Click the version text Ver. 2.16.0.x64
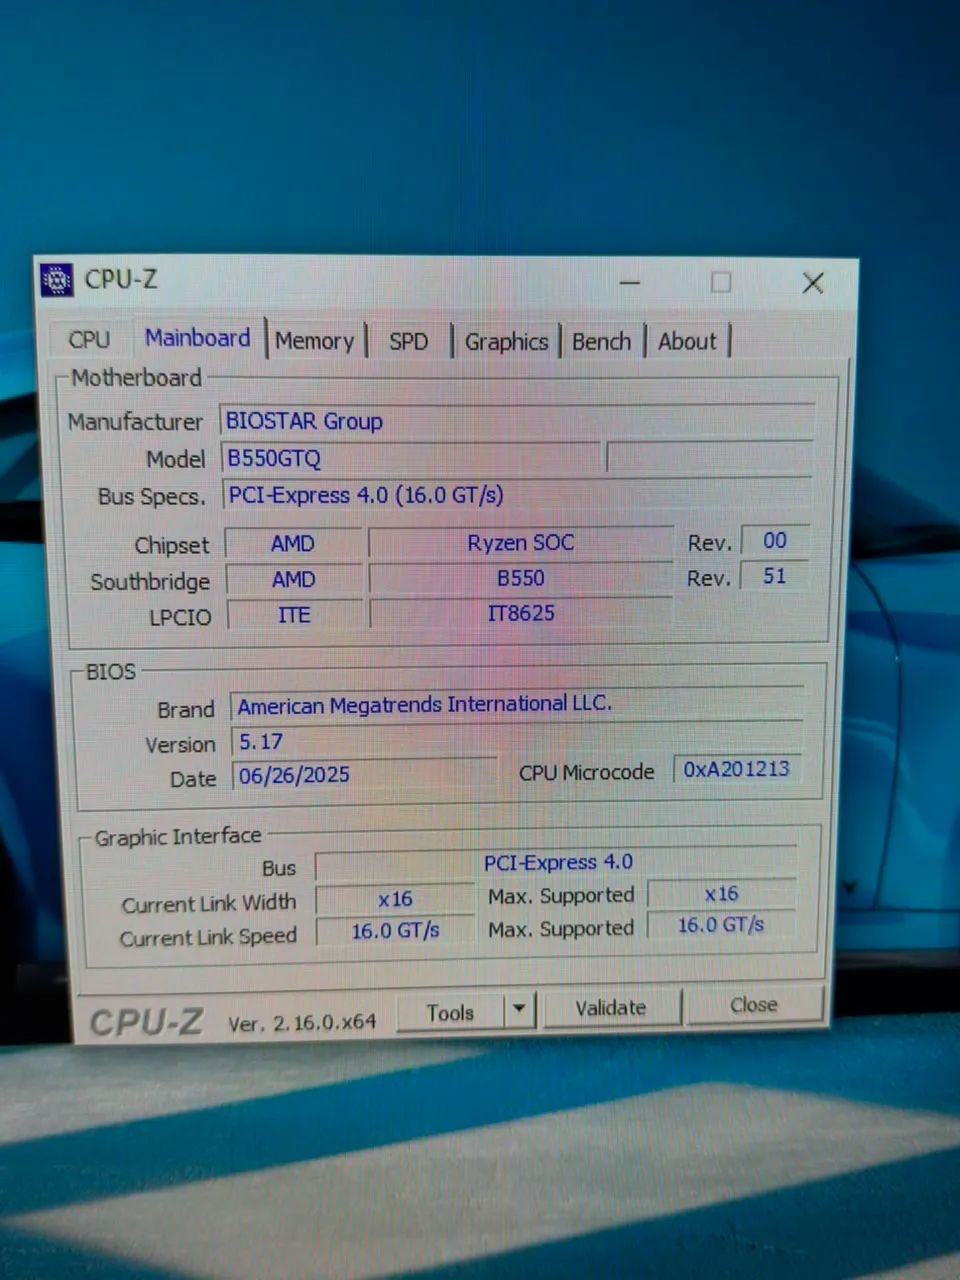Image resolution: width=960 pixels, height=1280 pixels. (x=302, y=1023)
